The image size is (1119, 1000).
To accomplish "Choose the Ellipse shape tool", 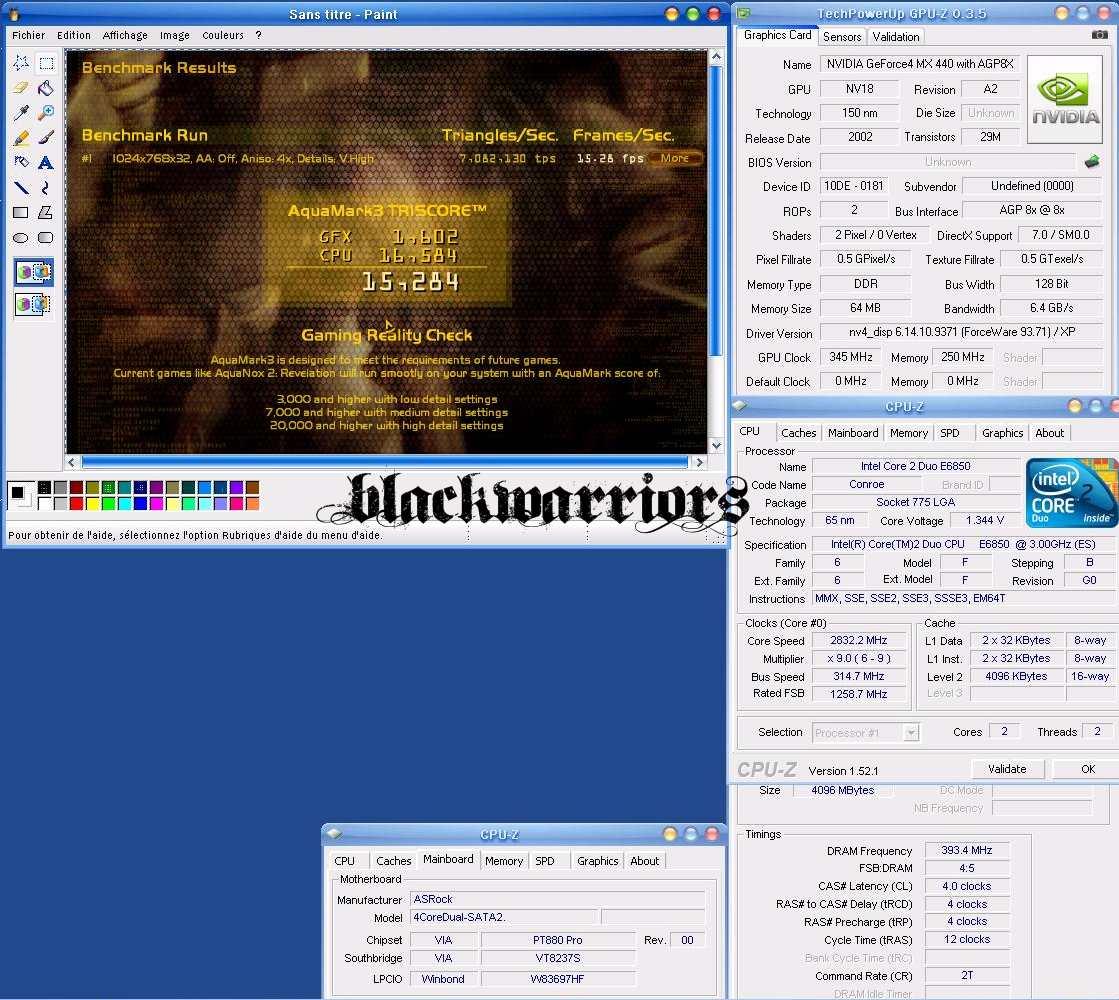I will click(x=21, y=237).
